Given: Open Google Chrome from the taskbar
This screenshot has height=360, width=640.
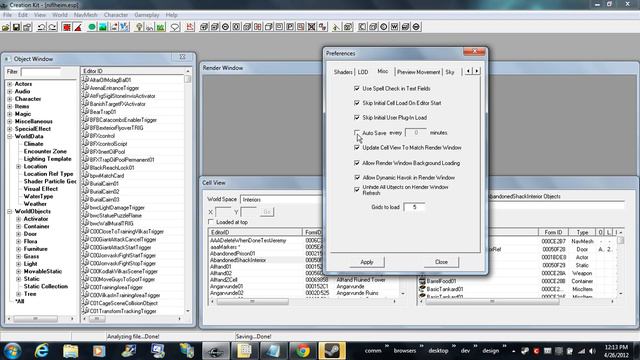Looking at the screenshot, I should click(302, 351).
